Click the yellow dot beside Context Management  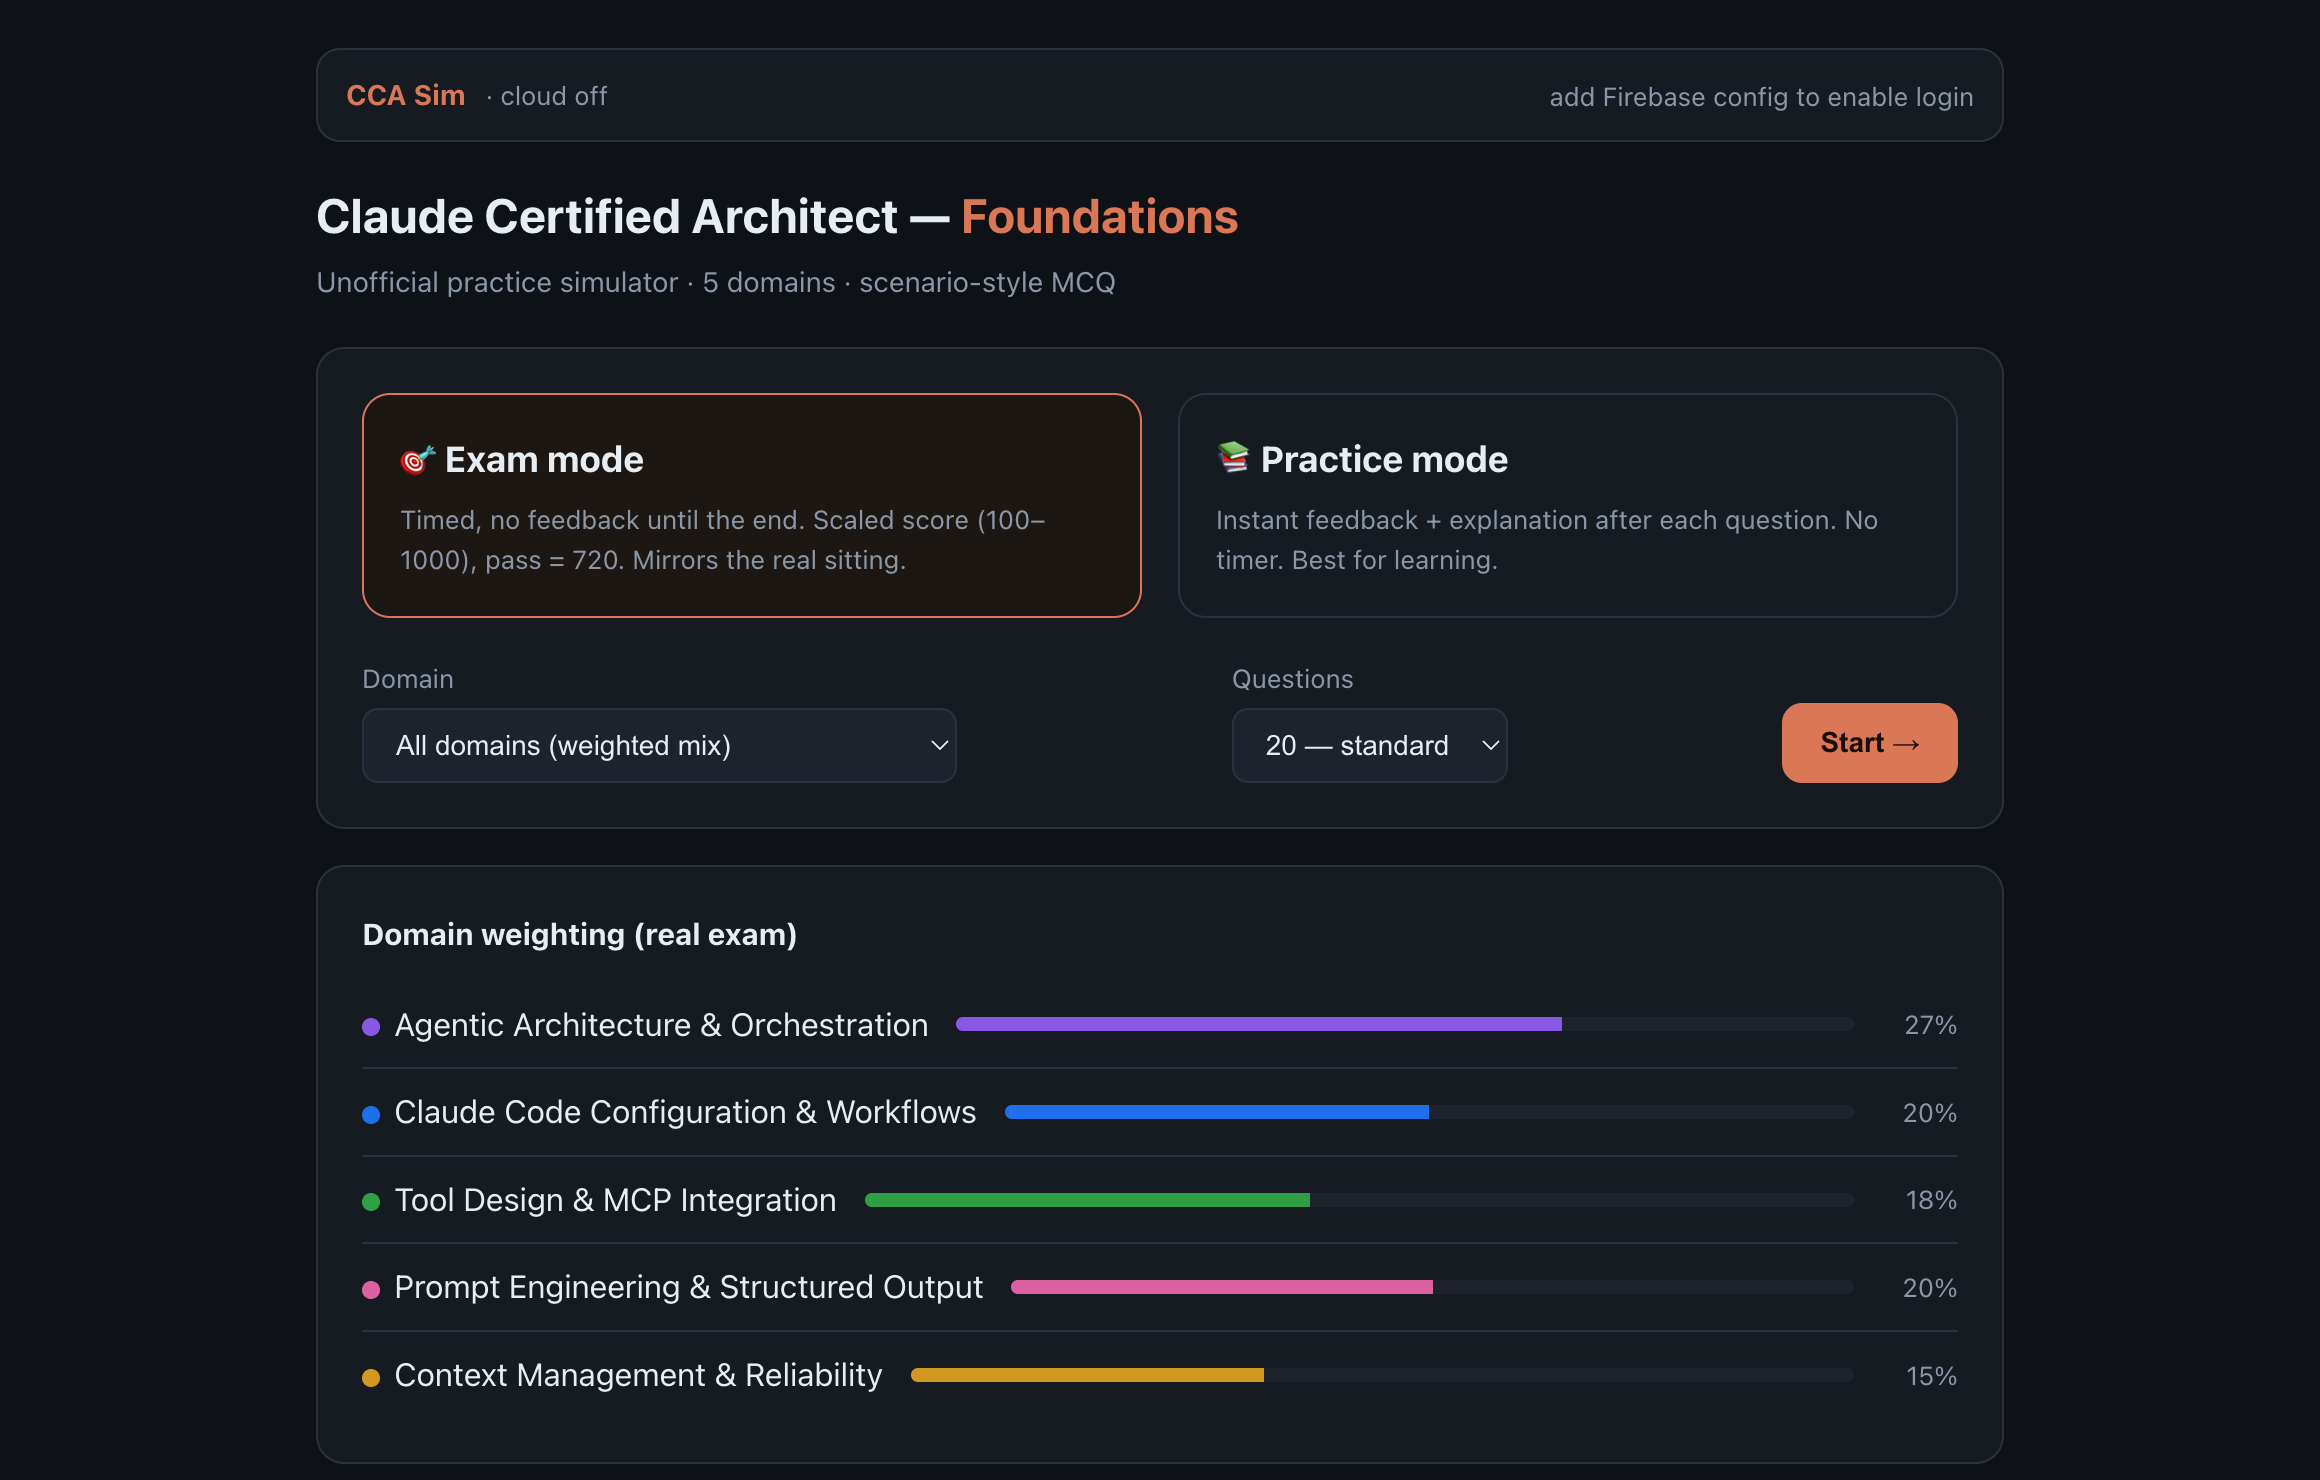(x=371, y=1377)
